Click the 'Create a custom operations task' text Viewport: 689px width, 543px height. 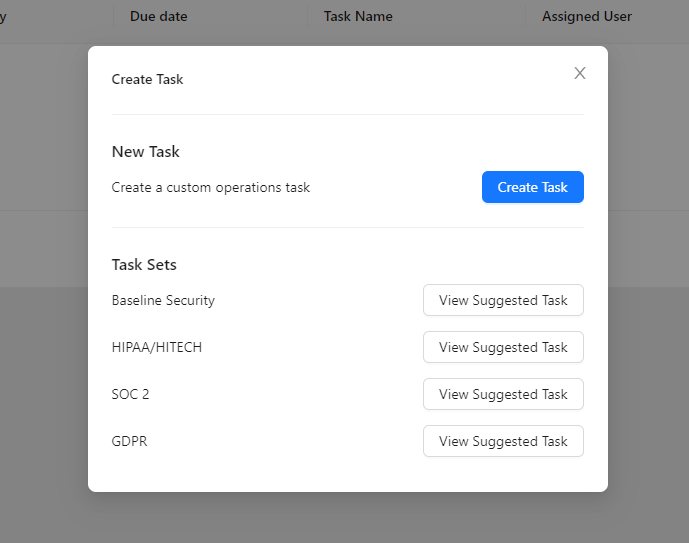tap(211, 187)
